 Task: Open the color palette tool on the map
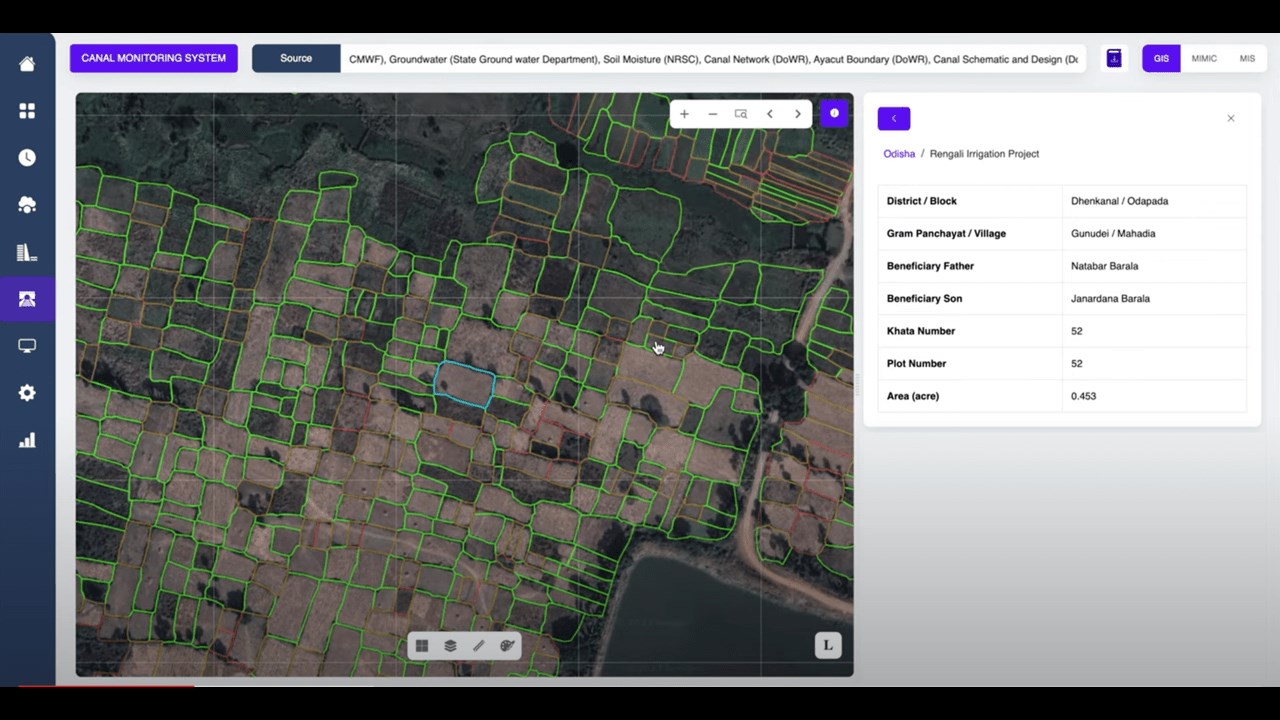tap(507, 646)
